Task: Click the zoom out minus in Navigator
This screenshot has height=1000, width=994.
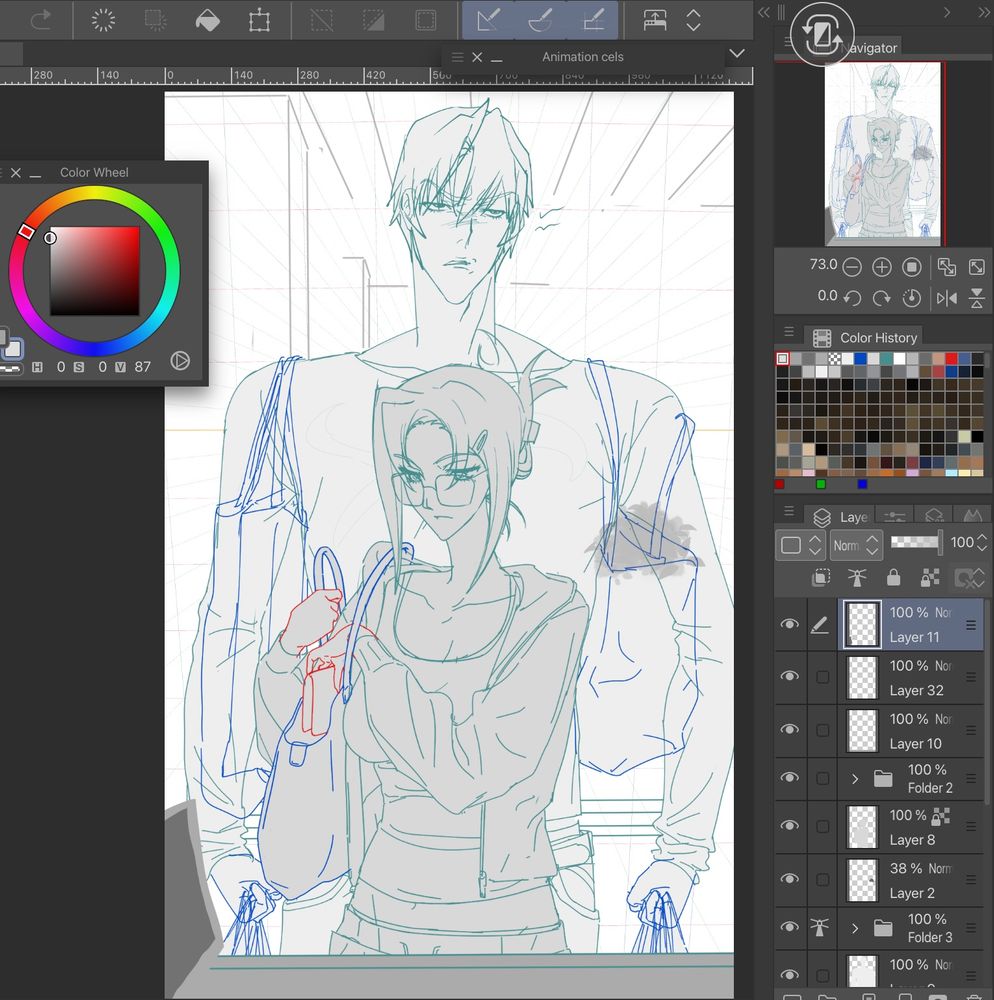Action: (x=852, y=267)
